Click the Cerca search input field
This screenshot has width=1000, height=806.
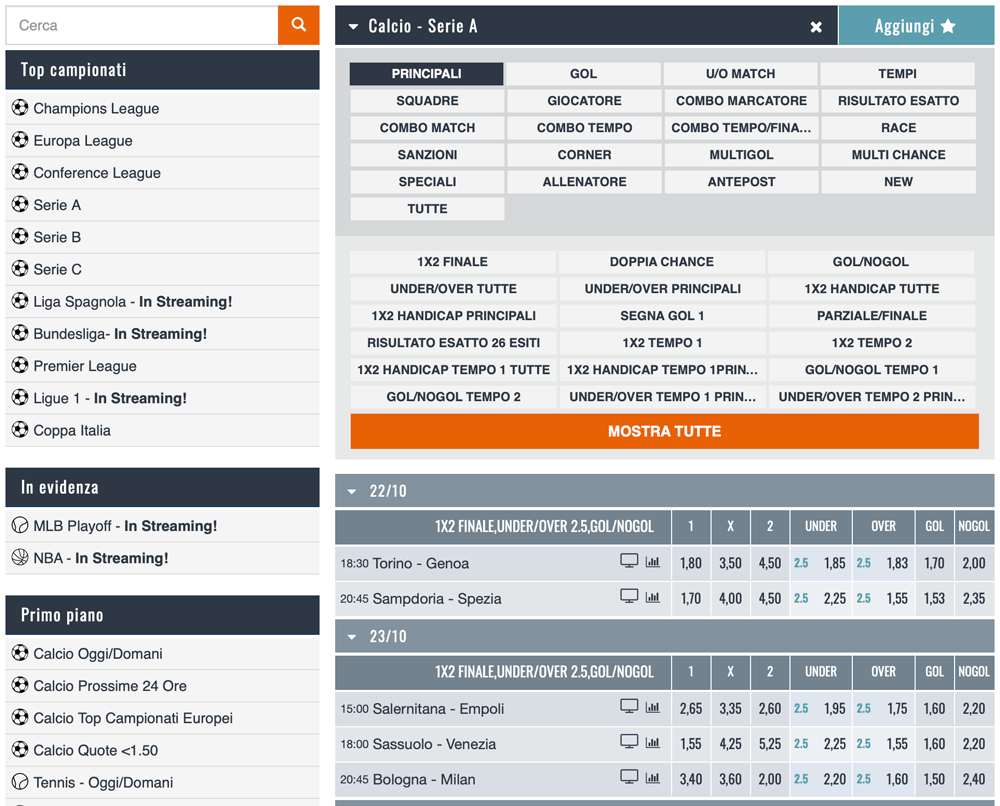[x=142, y=26]
